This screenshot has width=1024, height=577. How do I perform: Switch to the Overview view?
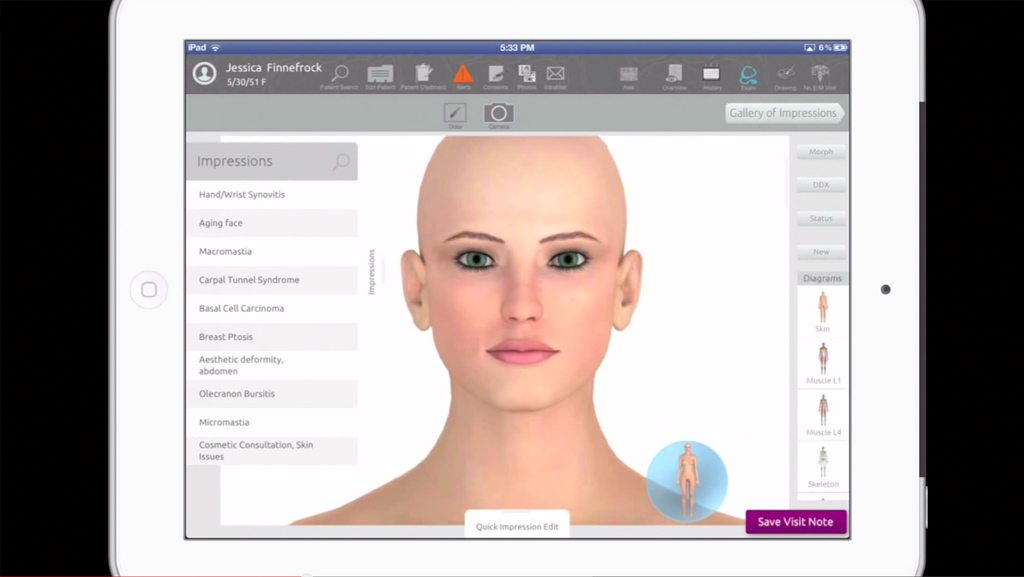pyautogui.click(x=674, y=73)
